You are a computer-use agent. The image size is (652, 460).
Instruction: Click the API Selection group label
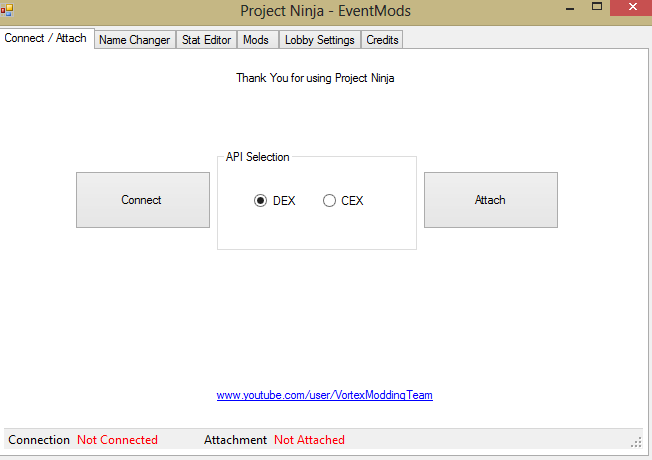point(257,157)
